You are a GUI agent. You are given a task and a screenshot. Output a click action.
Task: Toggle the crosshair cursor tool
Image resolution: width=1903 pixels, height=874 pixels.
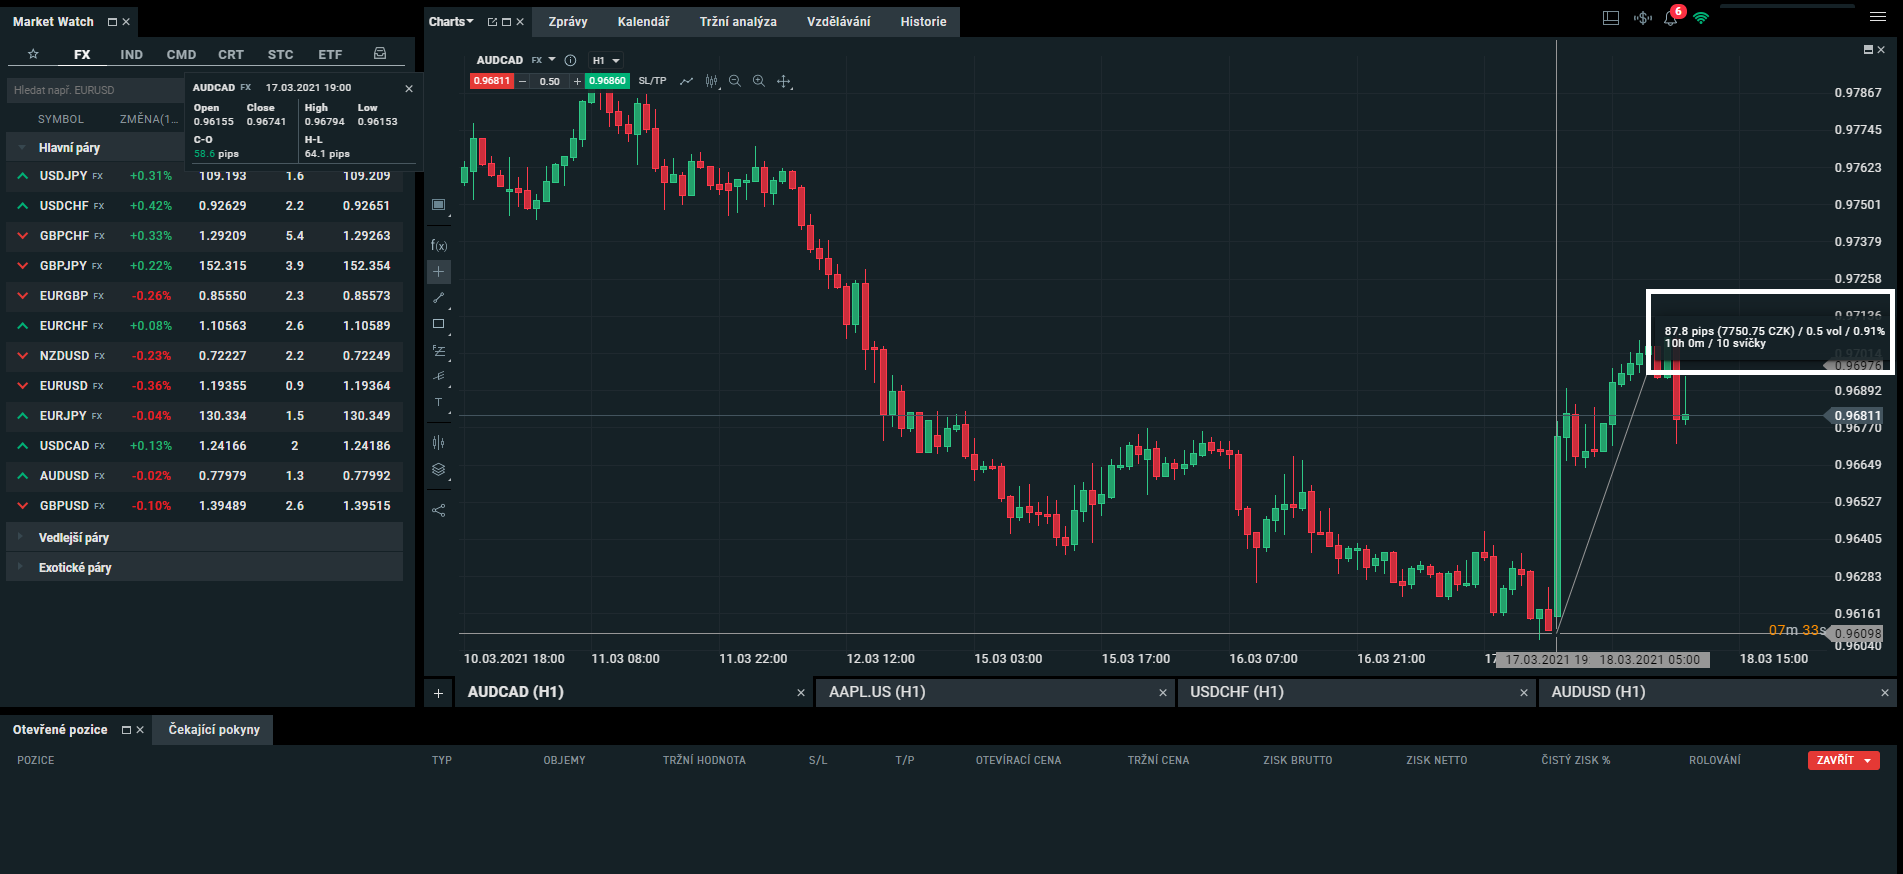[x=438, y=271]
